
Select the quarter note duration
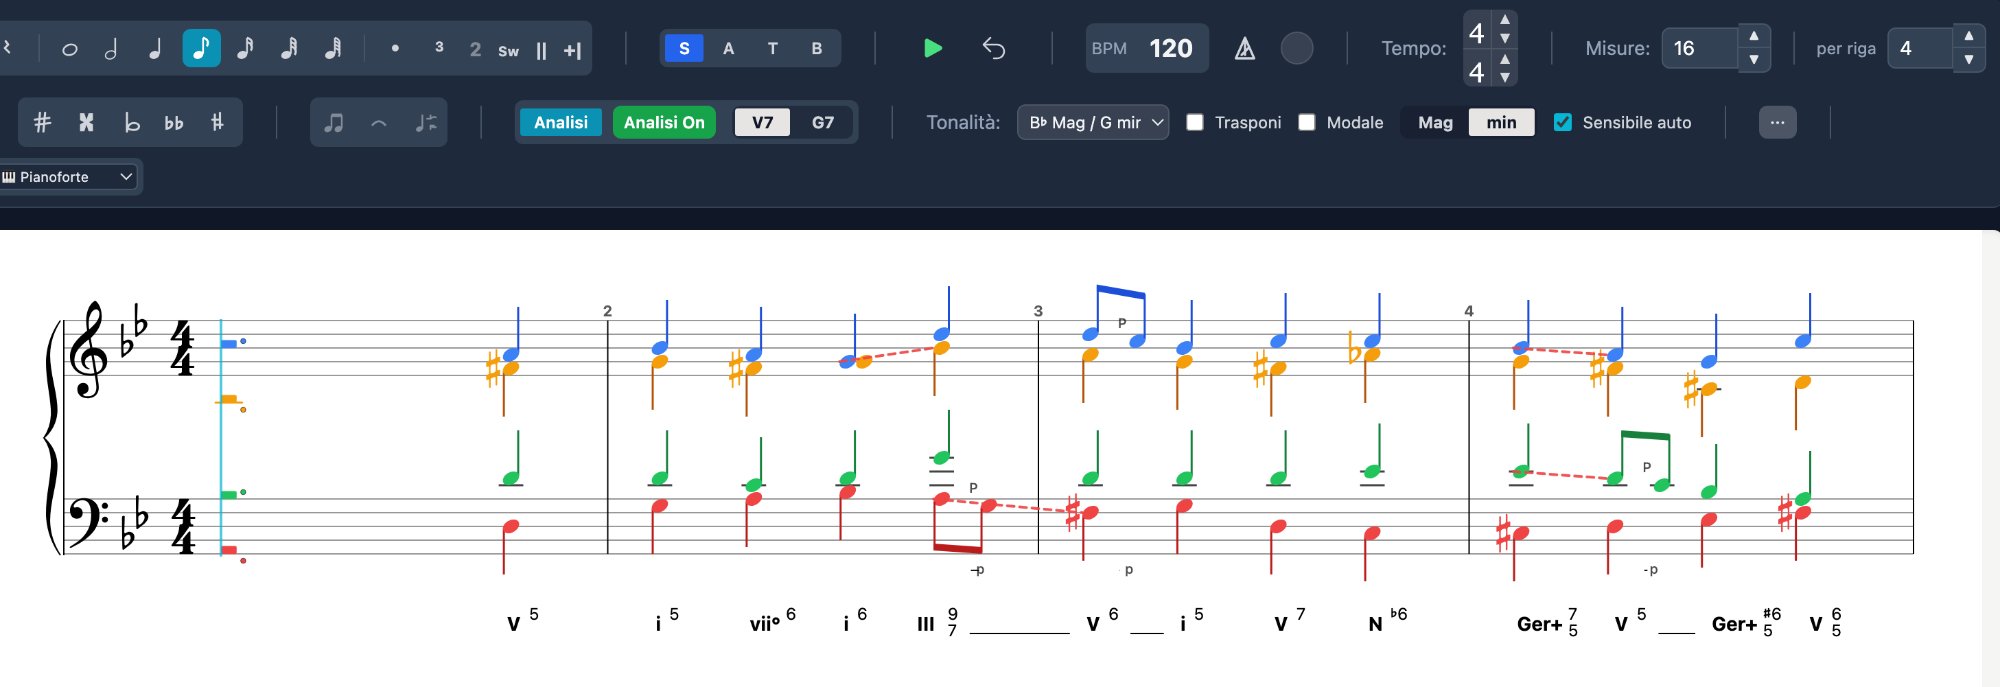tap(156, 48)
